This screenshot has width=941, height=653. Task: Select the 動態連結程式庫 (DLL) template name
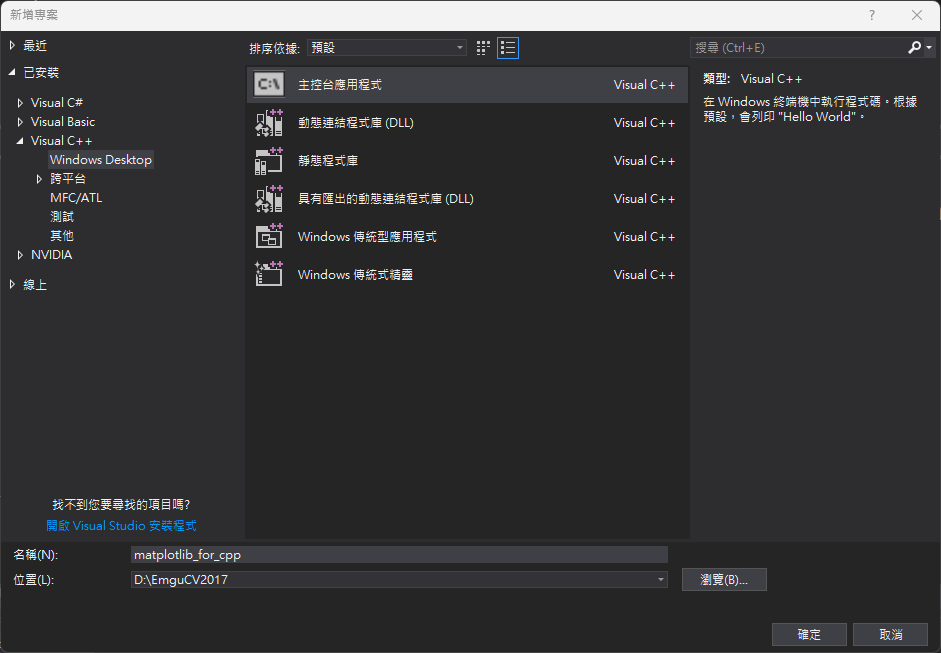click(x=356, y=122)
